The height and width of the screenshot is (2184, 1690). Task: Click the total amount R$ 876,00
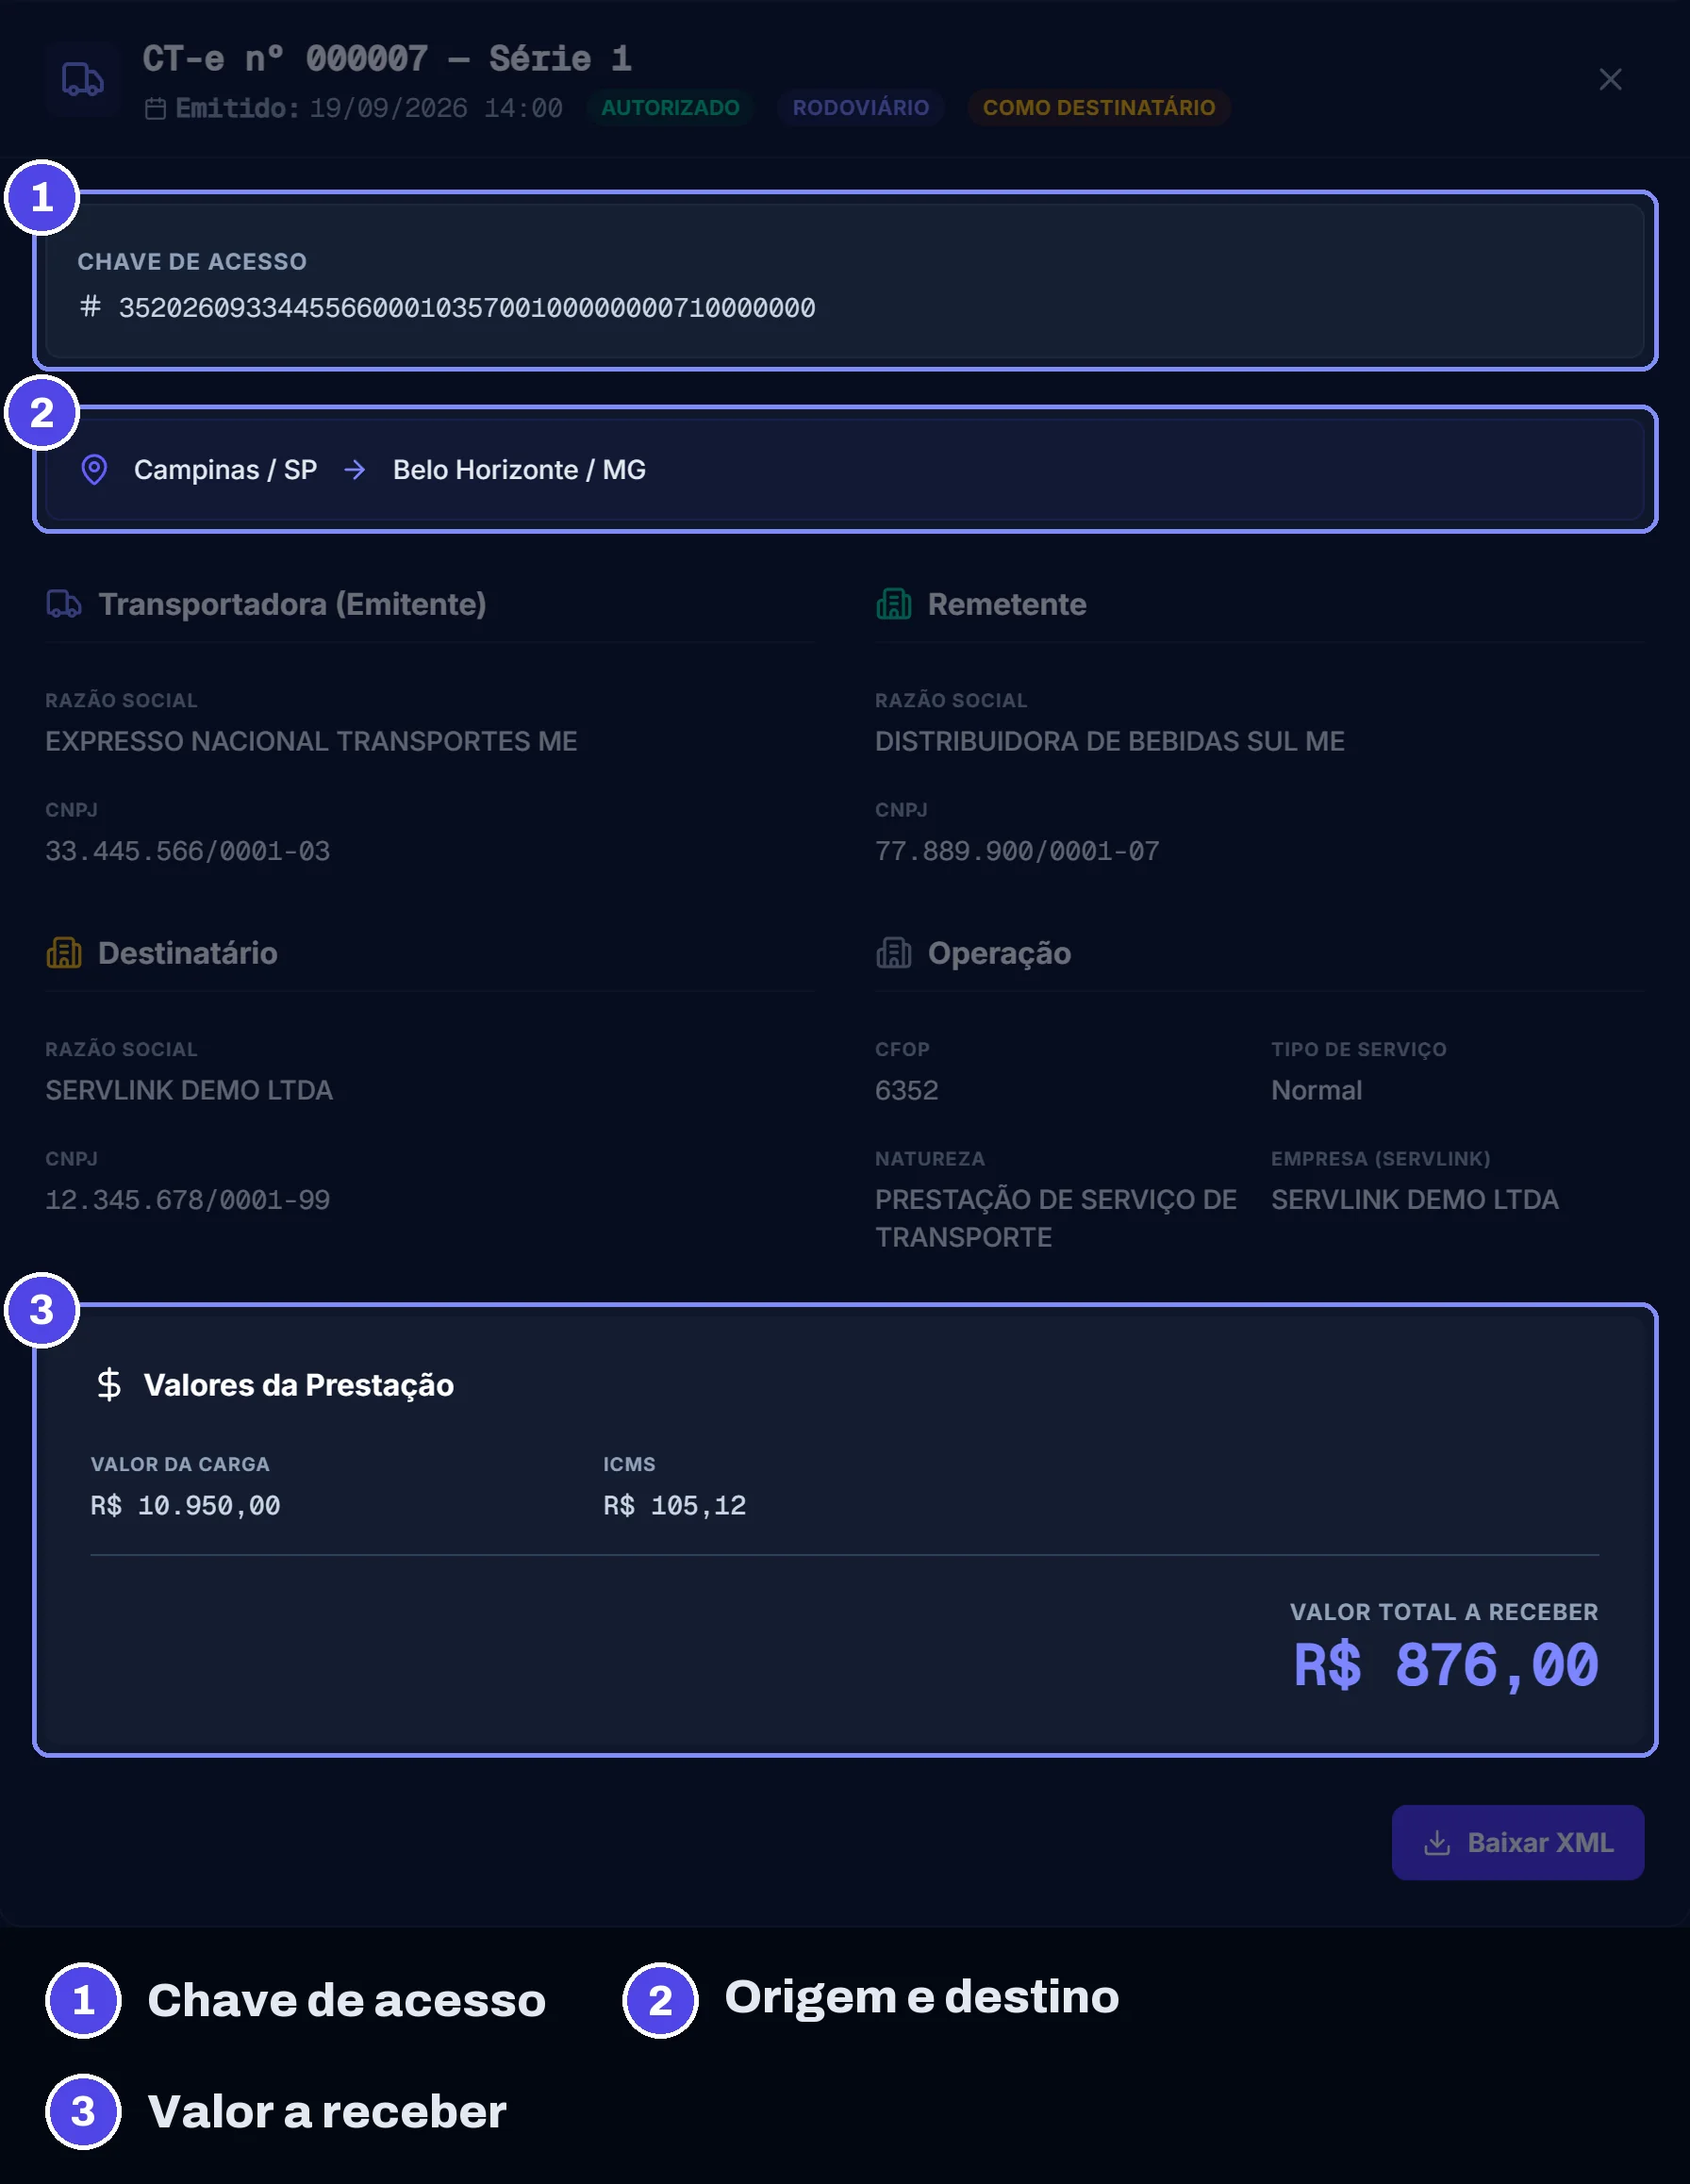coord(1446,1665)
